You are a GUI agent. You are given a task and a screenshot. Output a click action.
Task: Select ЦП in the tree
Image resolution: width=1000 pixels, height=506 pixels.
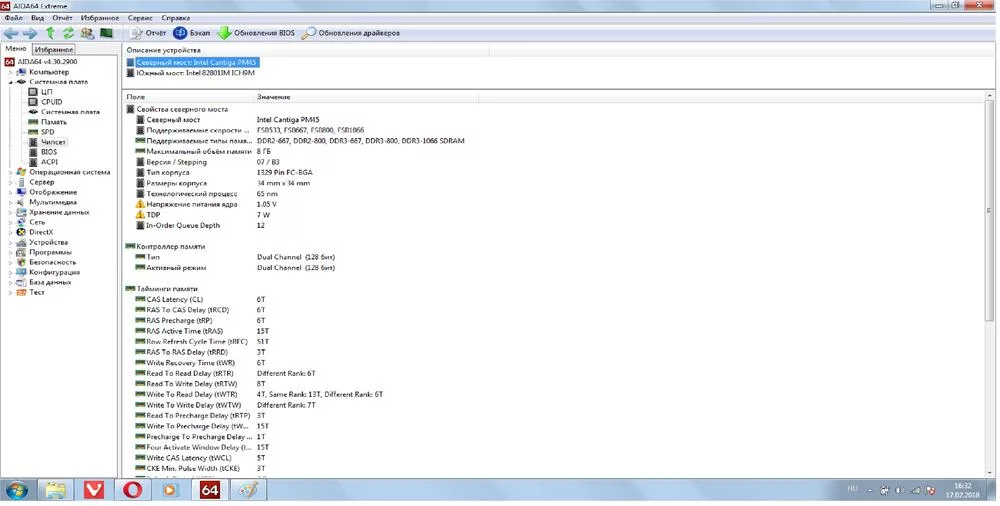(x=41, y=92)
